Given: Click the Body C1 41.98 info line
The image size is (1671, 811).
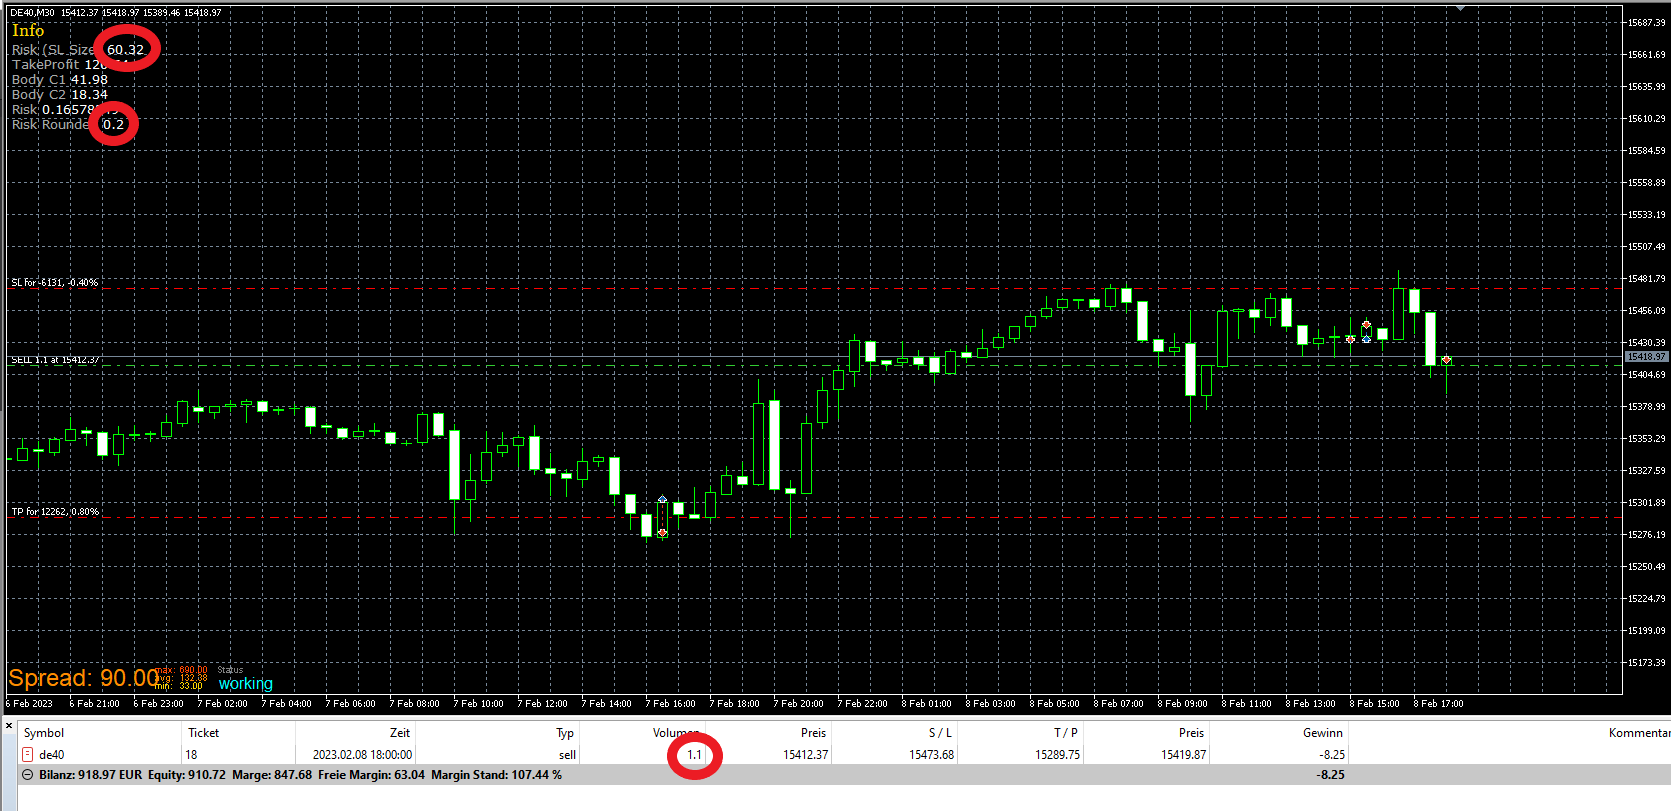Looking at the screenshot, I should coord(59,80).
